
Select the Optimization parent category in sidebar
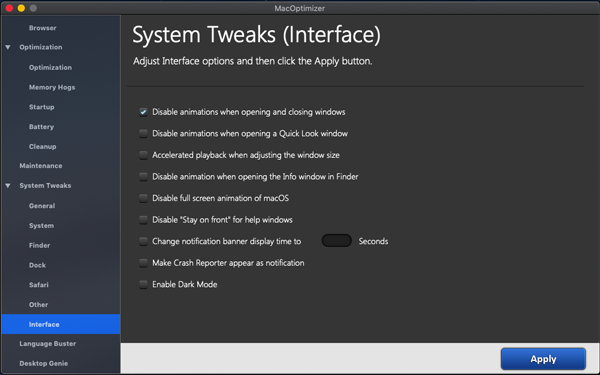(x=41, y=47)
